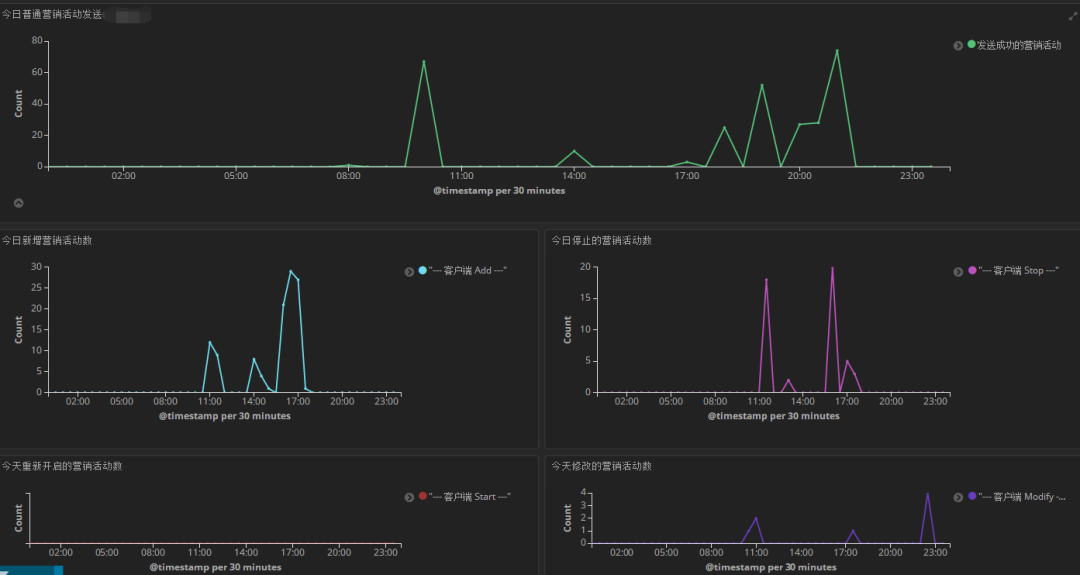Toggle legend arrow beside 客户端 Stop
The width and height of the screenshot is (1080, 575).
tap(958, 271)
